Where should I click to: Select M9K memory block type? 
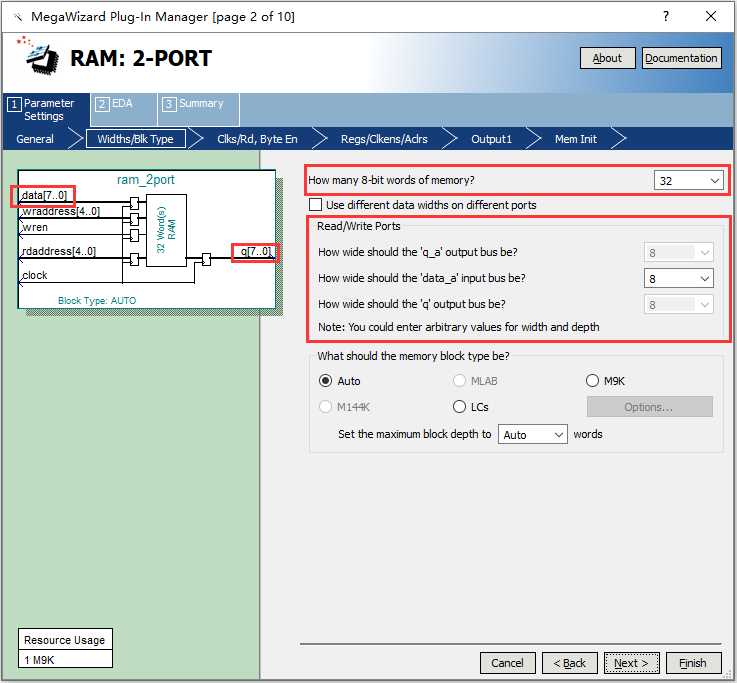click(x=592, y=381)
